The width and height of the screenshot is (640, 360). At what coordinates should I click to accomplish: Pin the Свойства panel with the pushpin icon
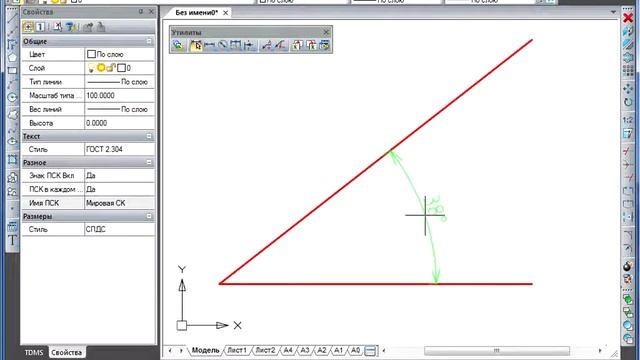[141, 12]
